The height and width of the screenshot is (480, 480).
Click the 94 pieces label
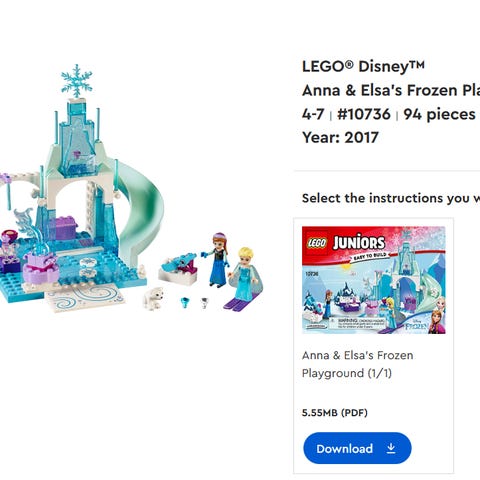pyautogui.click(x=439, y=114)
